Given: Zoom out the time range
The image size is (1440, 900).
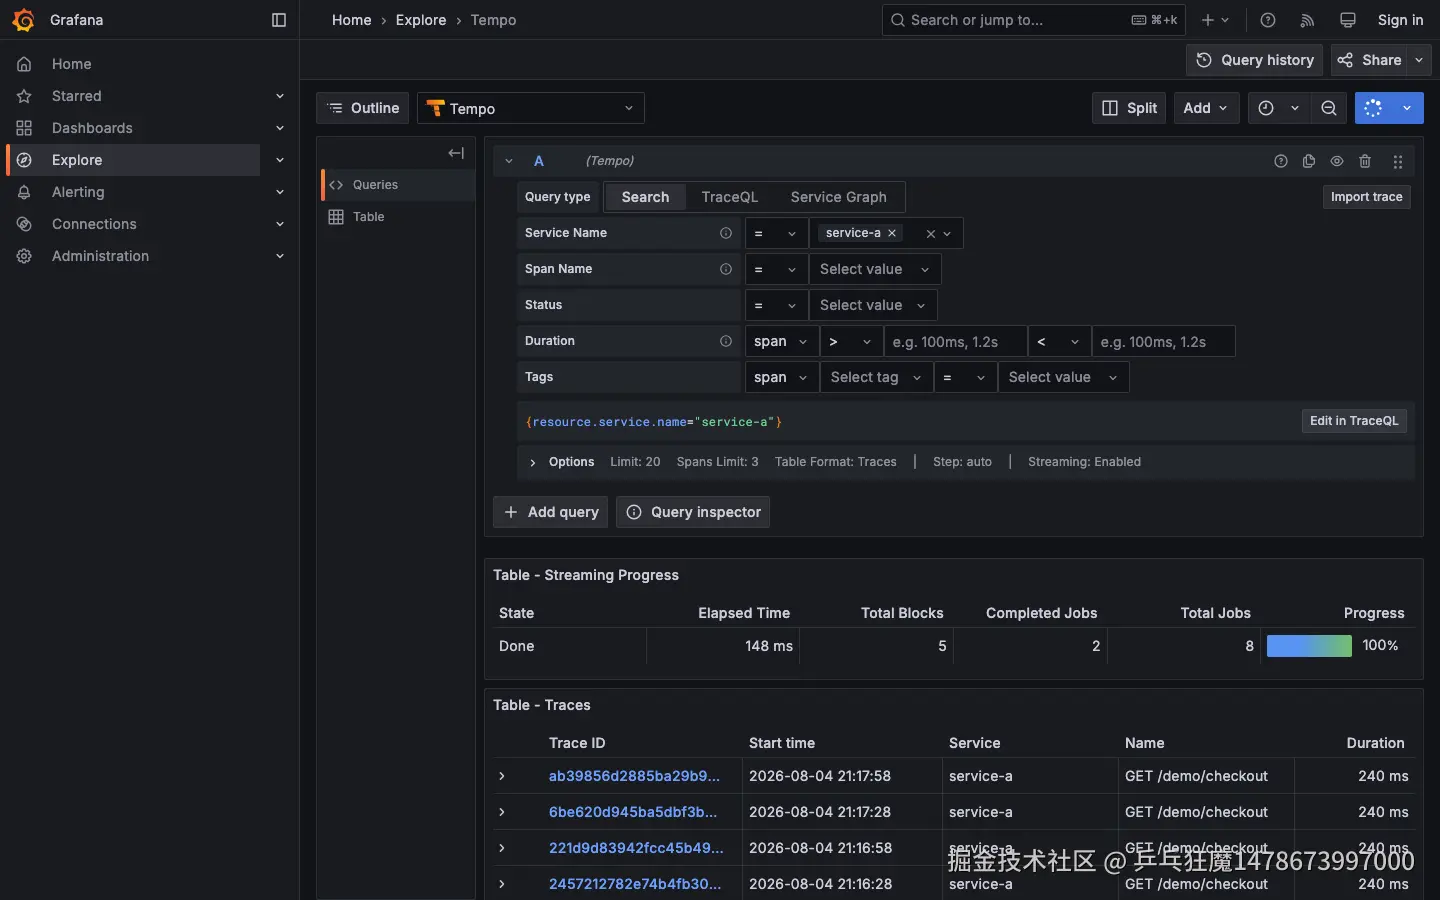Looking at the screenshot, I should (x=1329, y=108).
